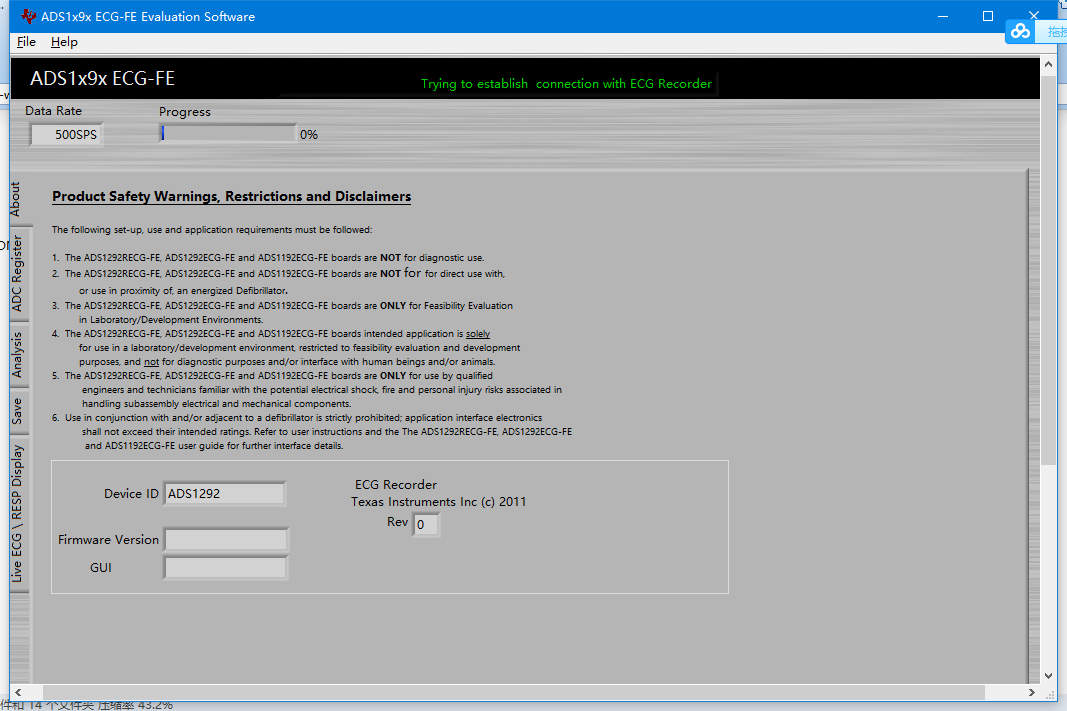This screenshot has height=711, width=1067.
Task: Click the horizontal scrollbar right arrow
Action: (1032, 692)
